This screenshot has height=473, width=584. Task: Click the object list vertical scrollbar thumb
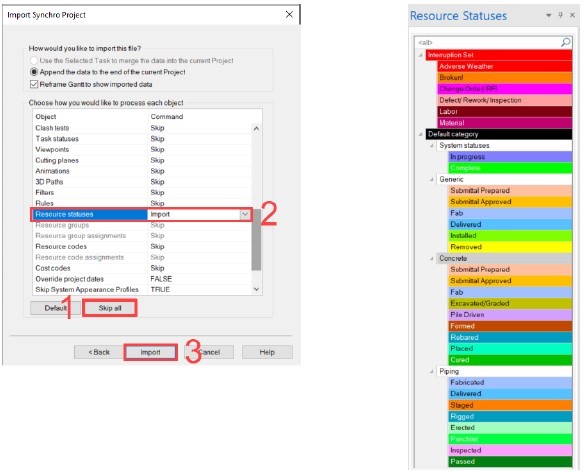point(256,239)
